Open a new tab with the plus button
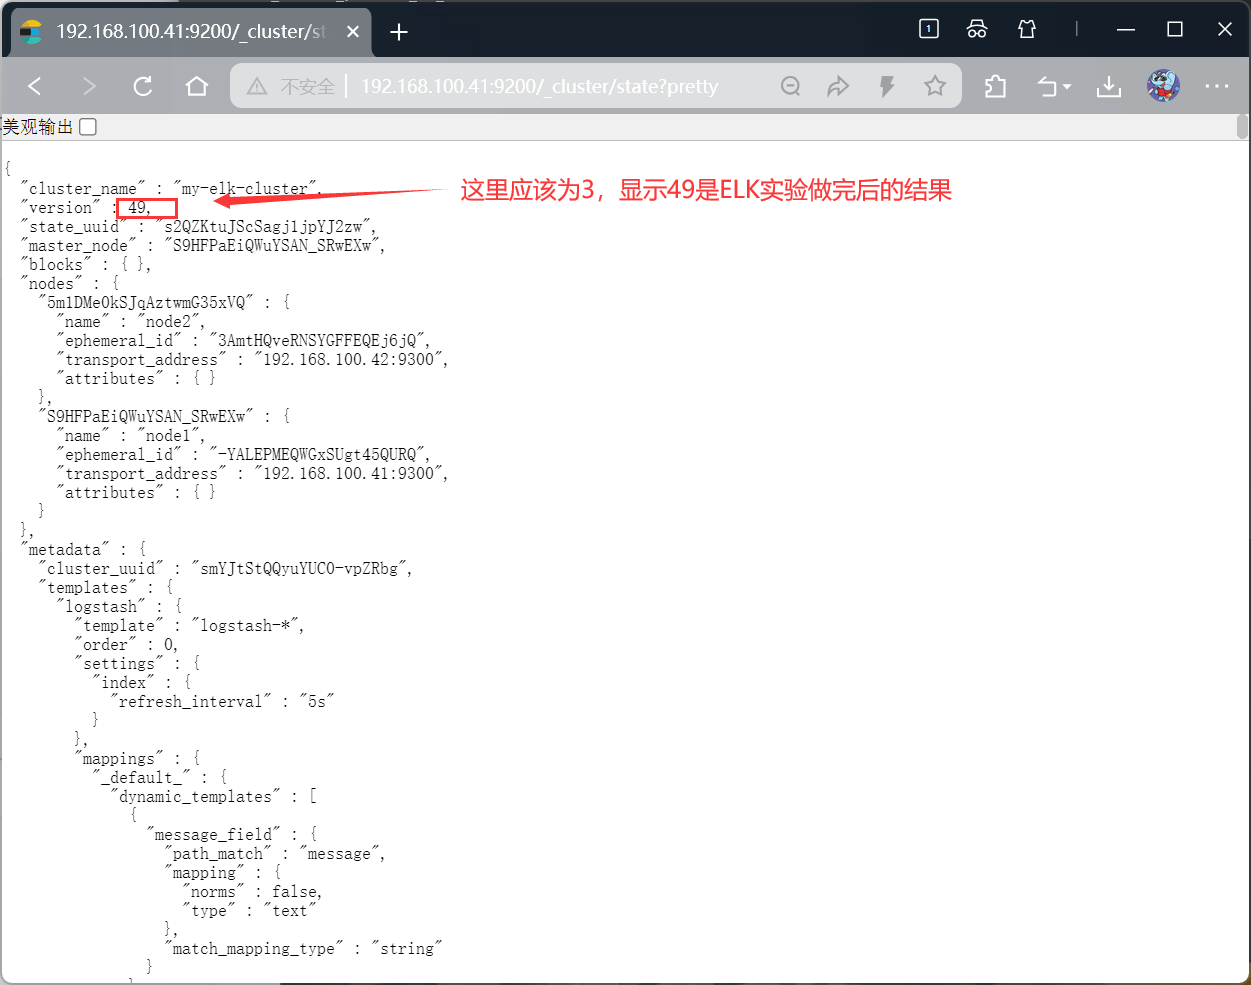This screenshot has height=985, width=1251. pyautogui.click(x=399, y=32)
